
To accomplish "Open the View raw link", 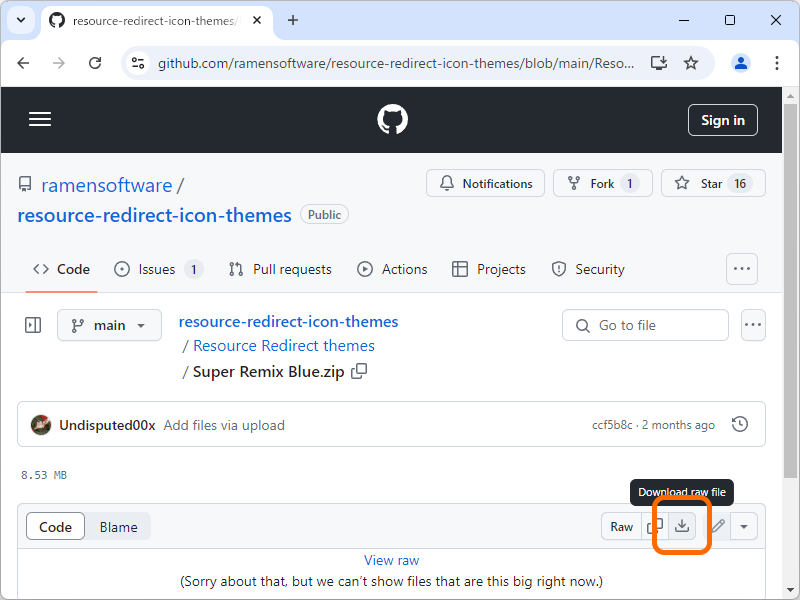I will click(392, 560).
